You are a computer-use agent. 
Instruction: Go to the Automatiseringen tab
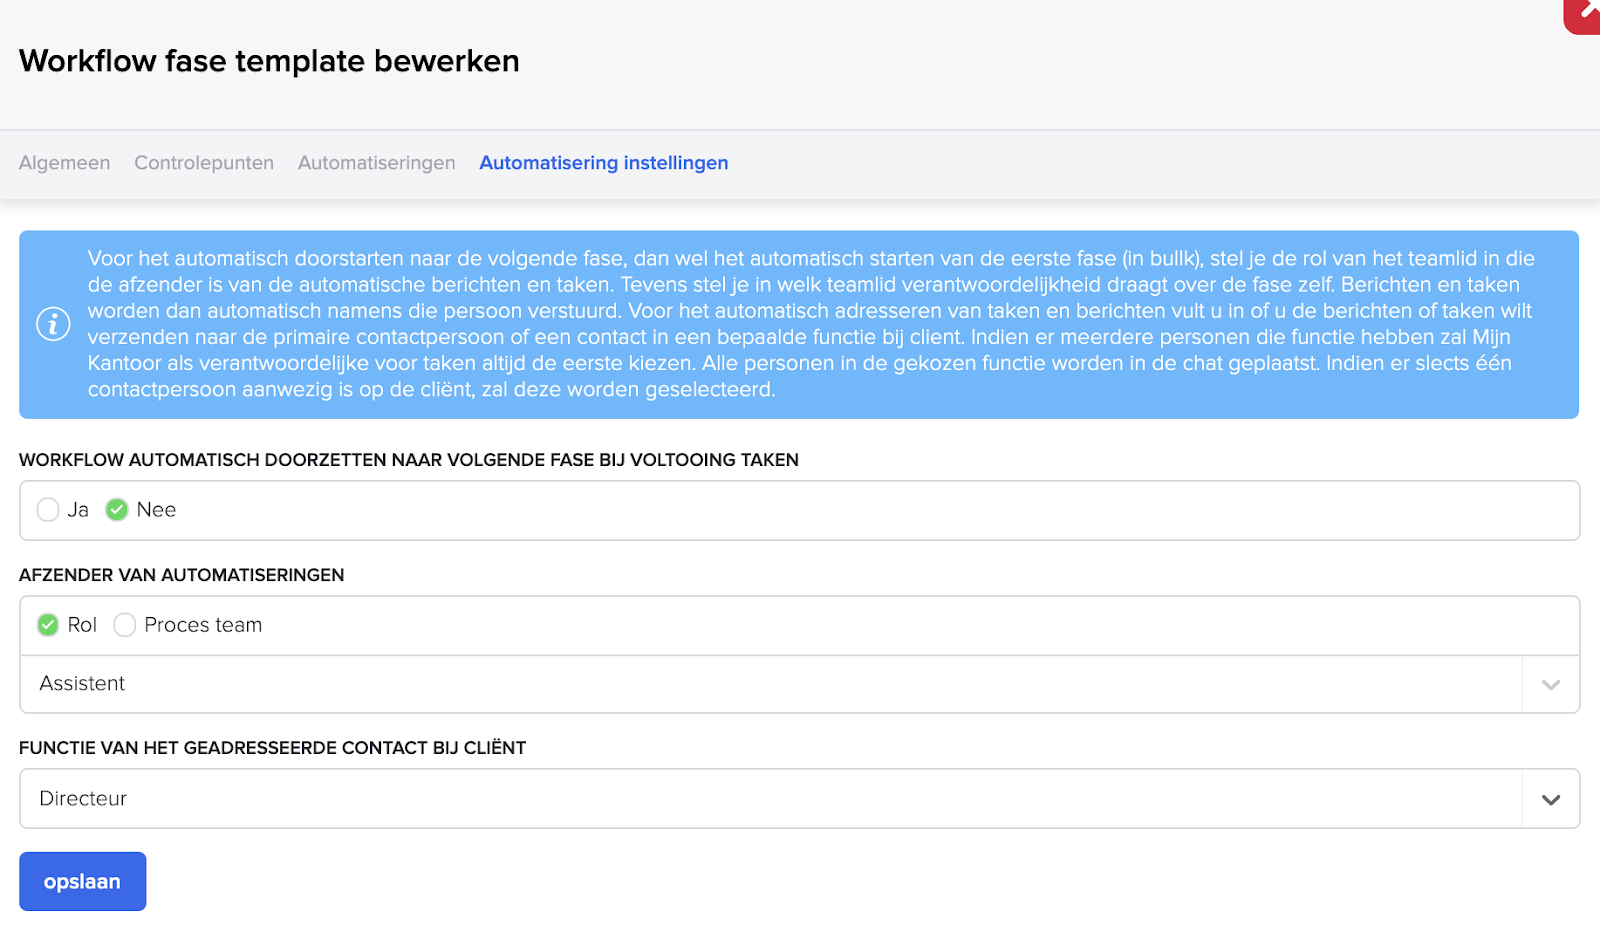click(377, 163)
